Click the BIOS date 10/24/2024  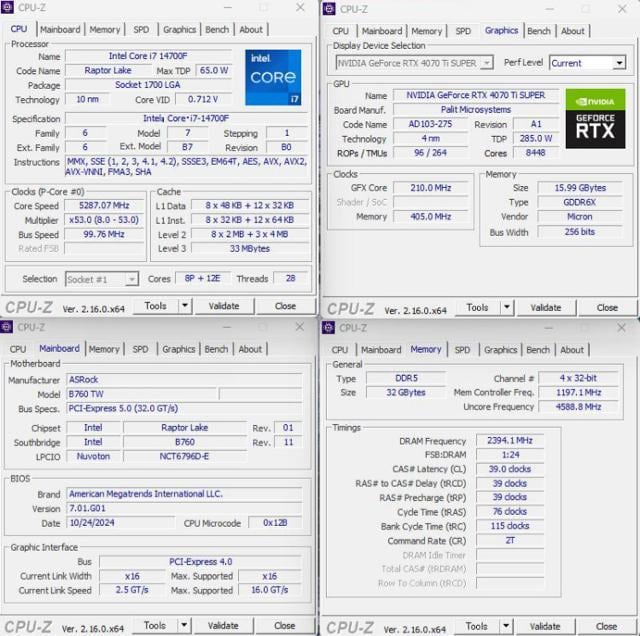point(120,523)
